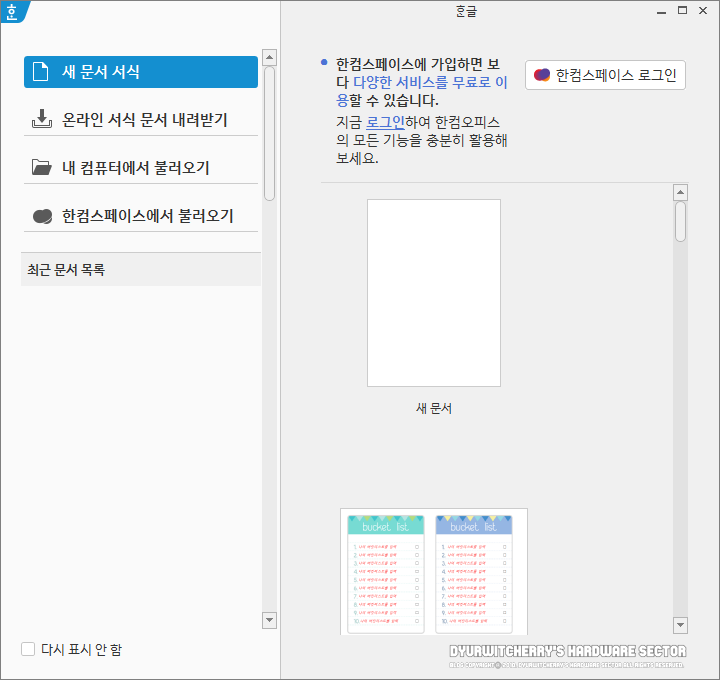This screenshot has width=720, height=680.
Task: Follow the 로그인 hyperlink
Action: coord(385,123)
